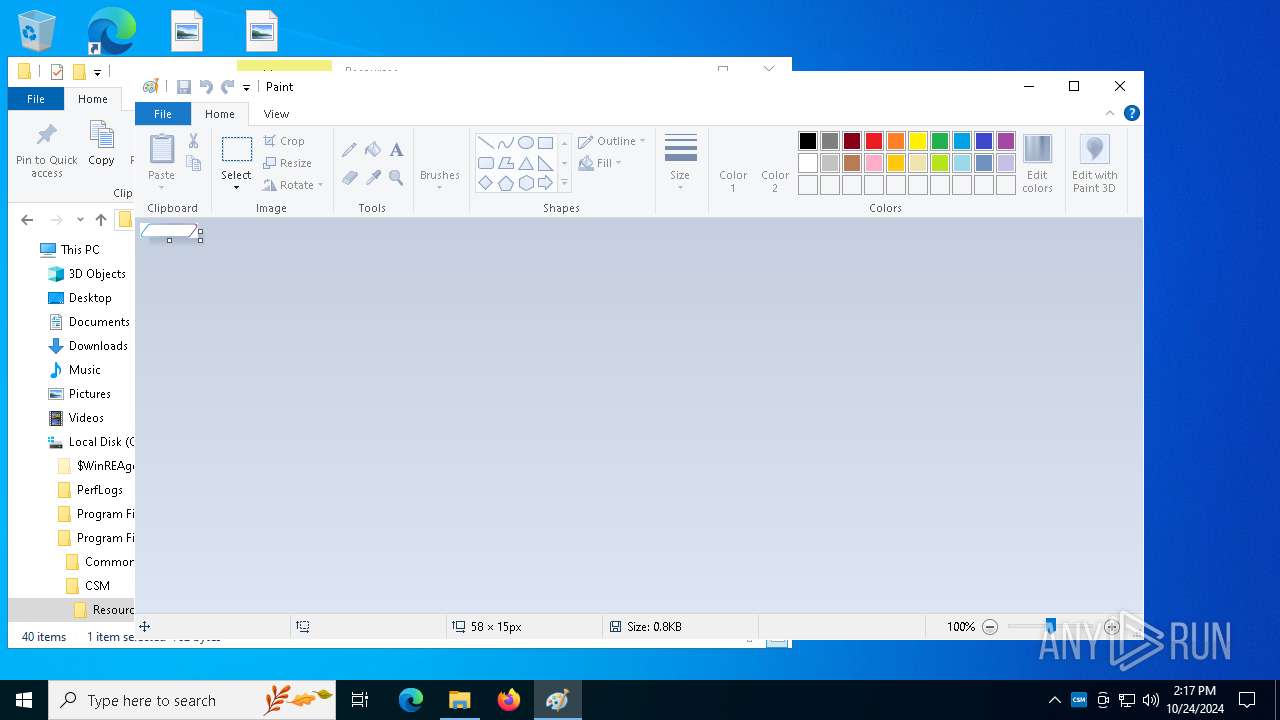Select the Fill with color bucket tool

373,150
